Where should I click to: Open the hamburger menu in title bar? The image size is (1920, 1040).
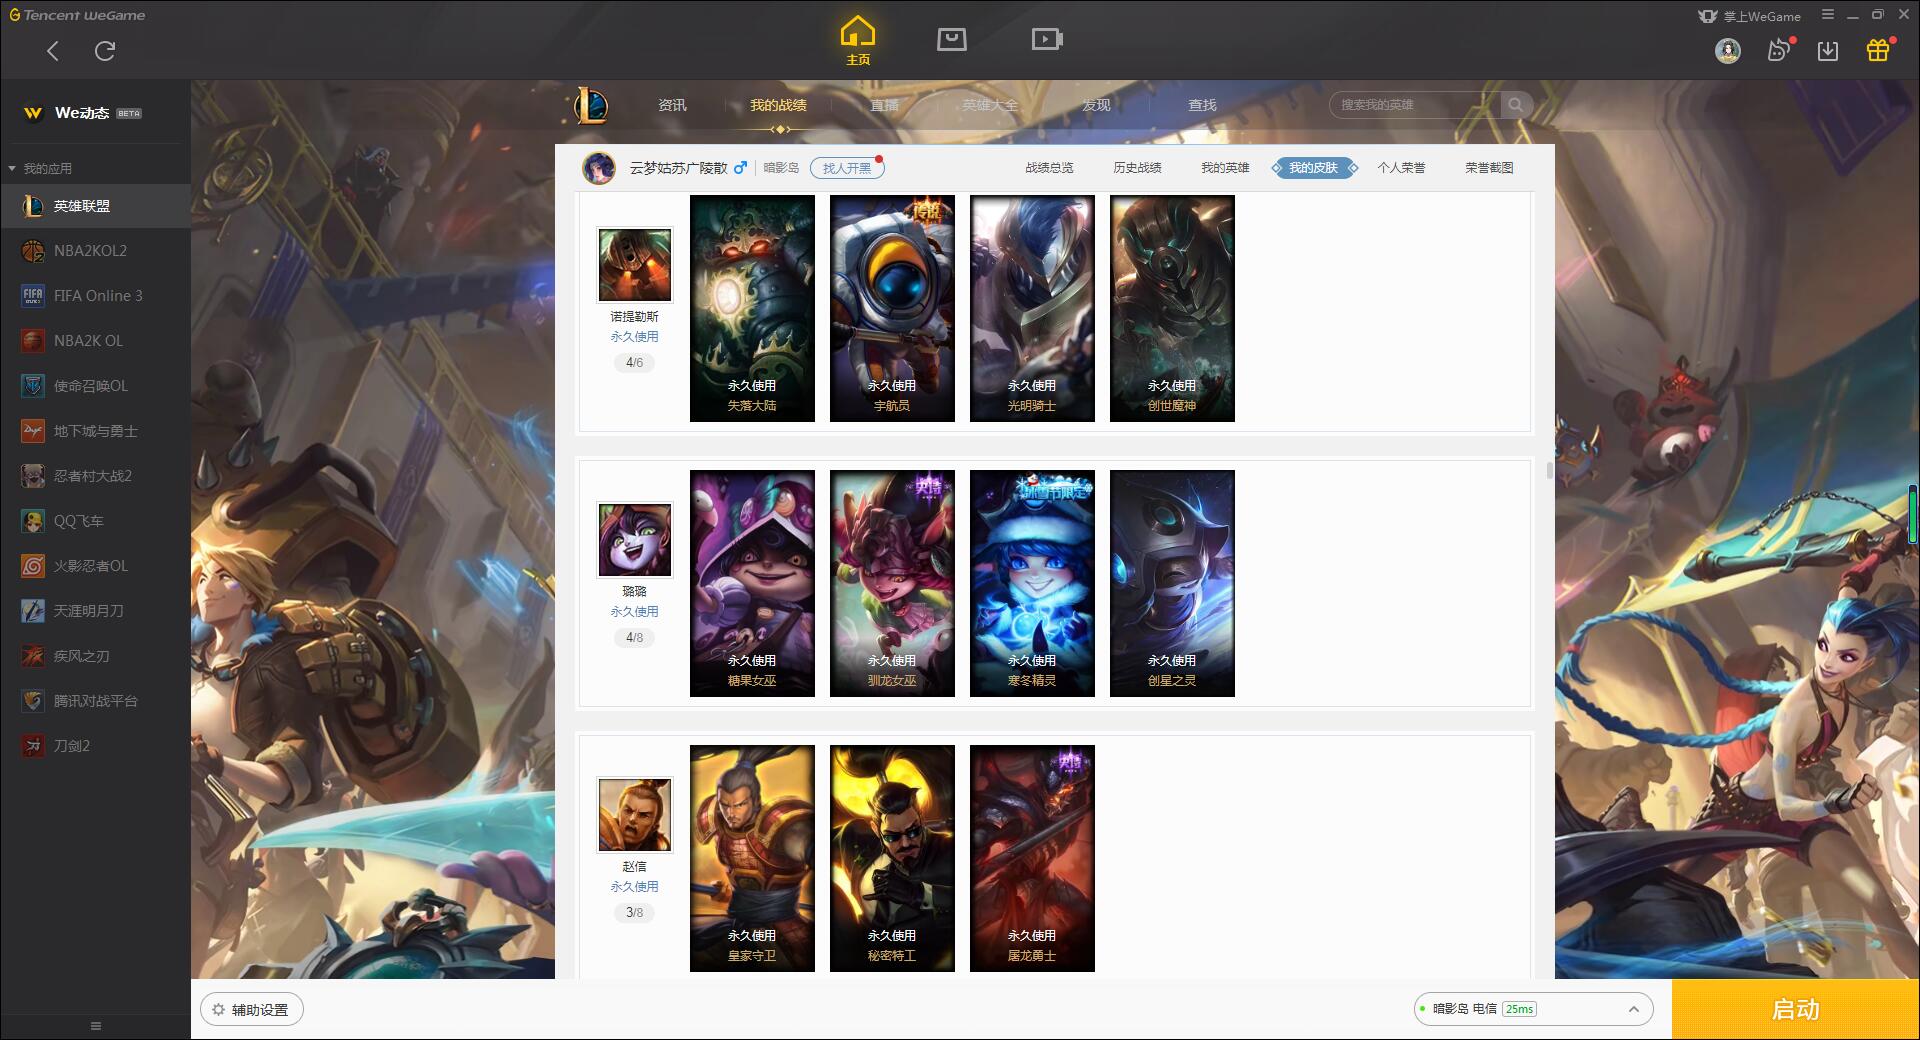tap(1828, 15)
